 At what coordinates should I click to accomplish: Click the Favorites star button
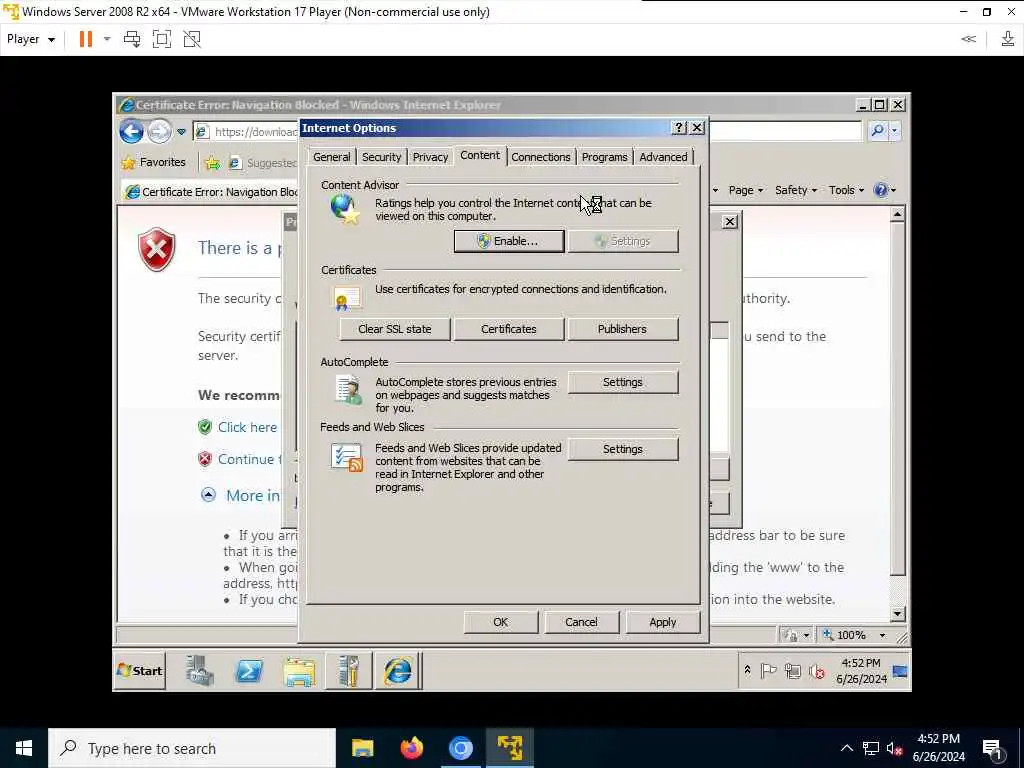click(154, 162)
